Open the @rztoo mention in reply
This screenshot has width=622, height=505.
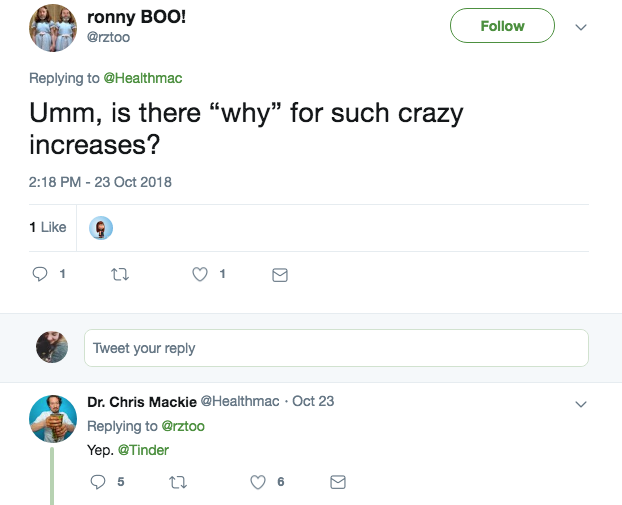tap(183, 426)
